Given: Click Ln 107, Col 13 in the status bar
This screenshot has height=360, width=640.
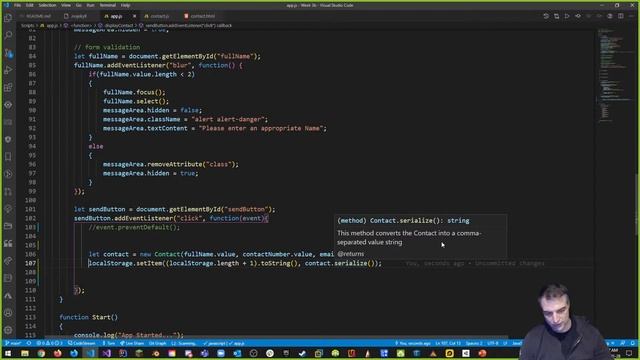Looking at the screenshot, I should [448, 343].
